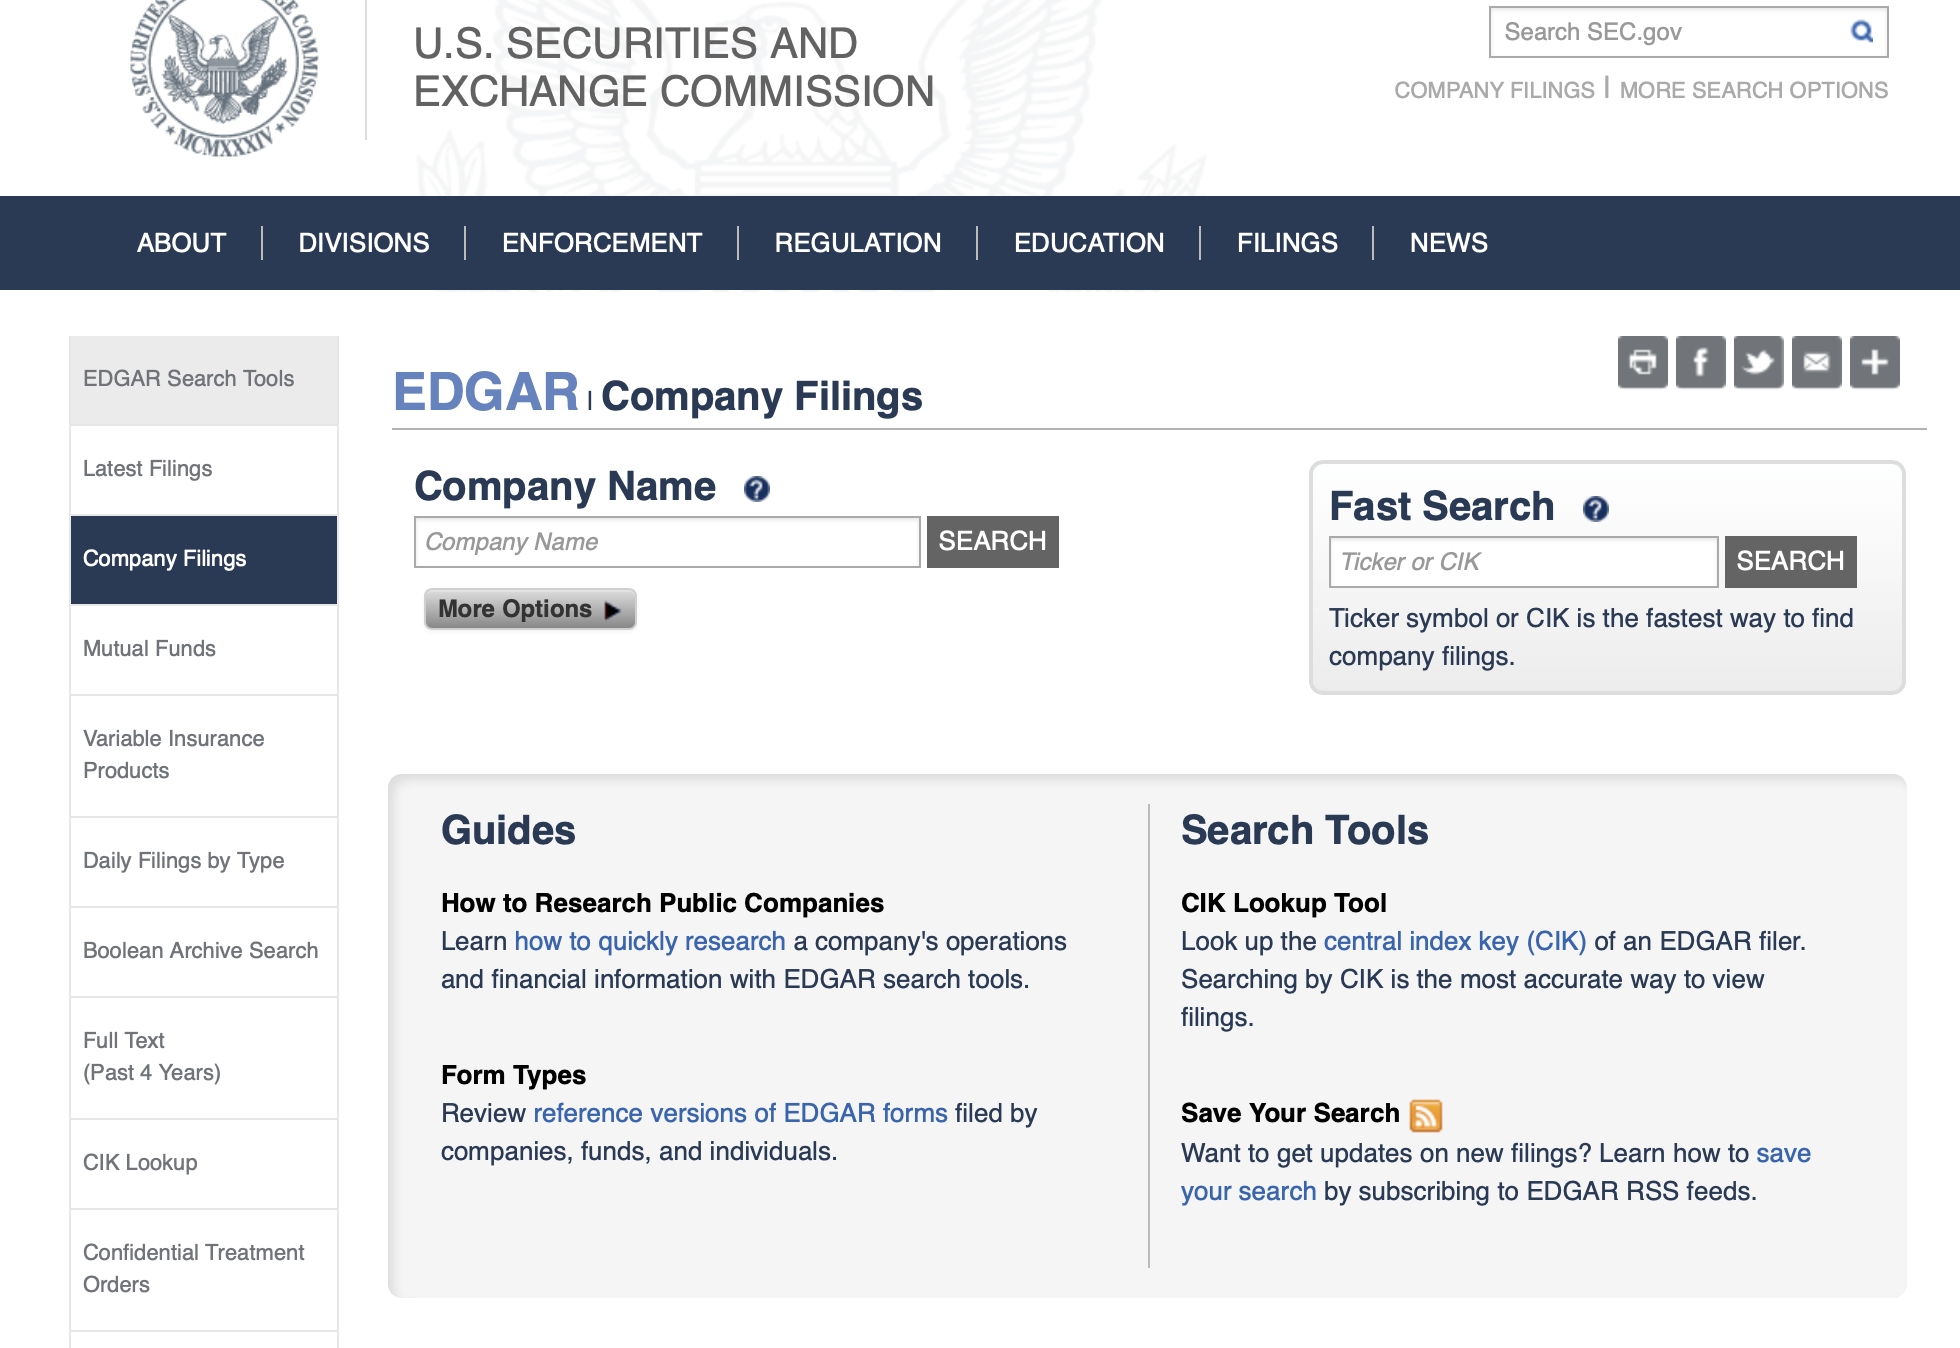Open the FILINGS navigation menu
Screen dimensions: 1960x1348
point(1286,243)
